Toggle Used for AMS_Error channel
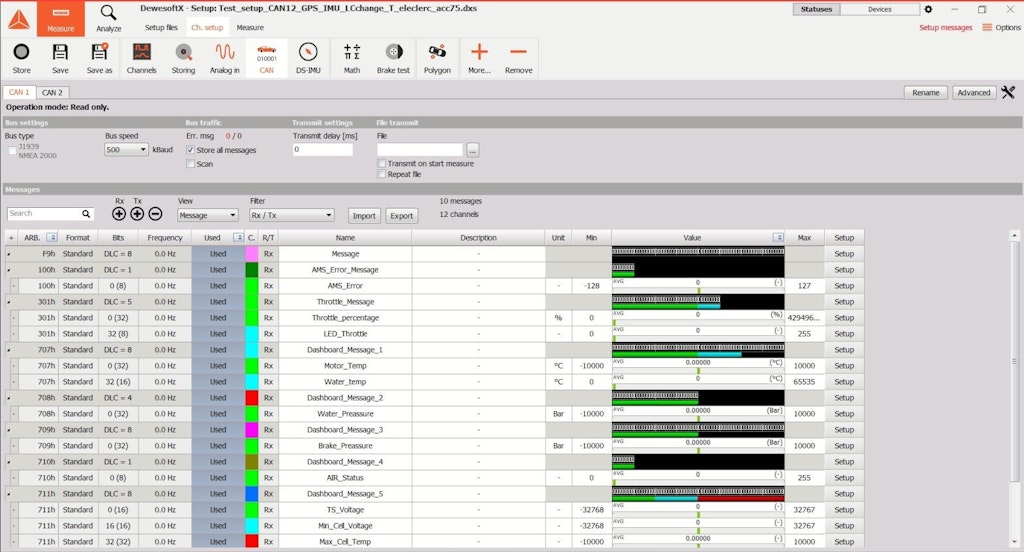 pyautogui.click(x=218, y=285)
